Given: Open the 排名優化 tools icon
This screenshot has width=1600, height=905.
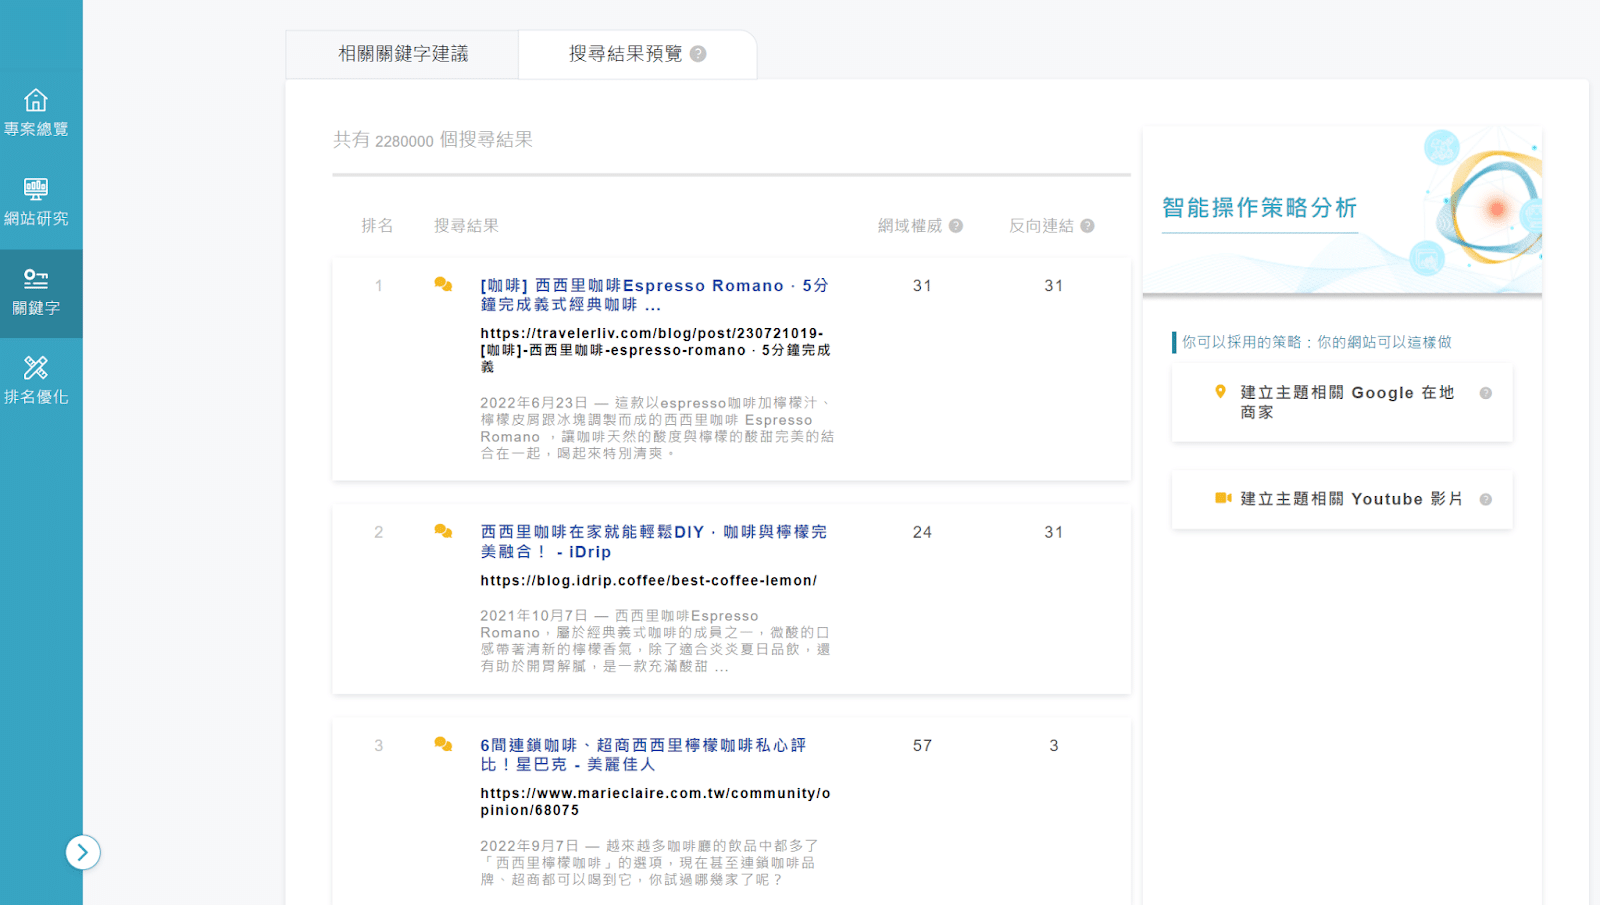Looking at the screenshot, I should coord(36,368).
